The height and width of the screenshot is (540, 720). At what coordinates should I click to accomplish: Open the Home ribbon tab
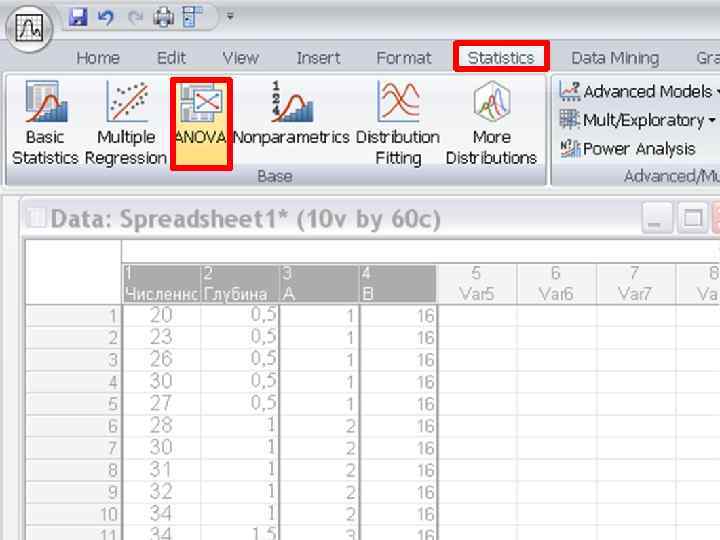(98, 58)
